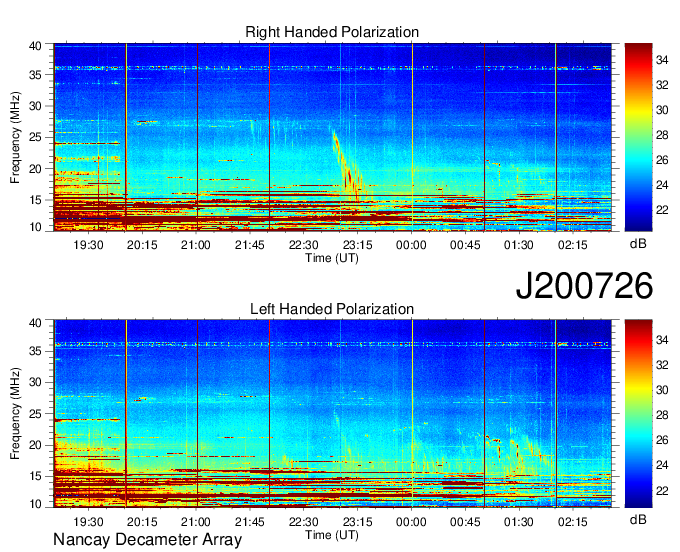Click Time (UT) label under Left Handed plot

tap(332, 535)
